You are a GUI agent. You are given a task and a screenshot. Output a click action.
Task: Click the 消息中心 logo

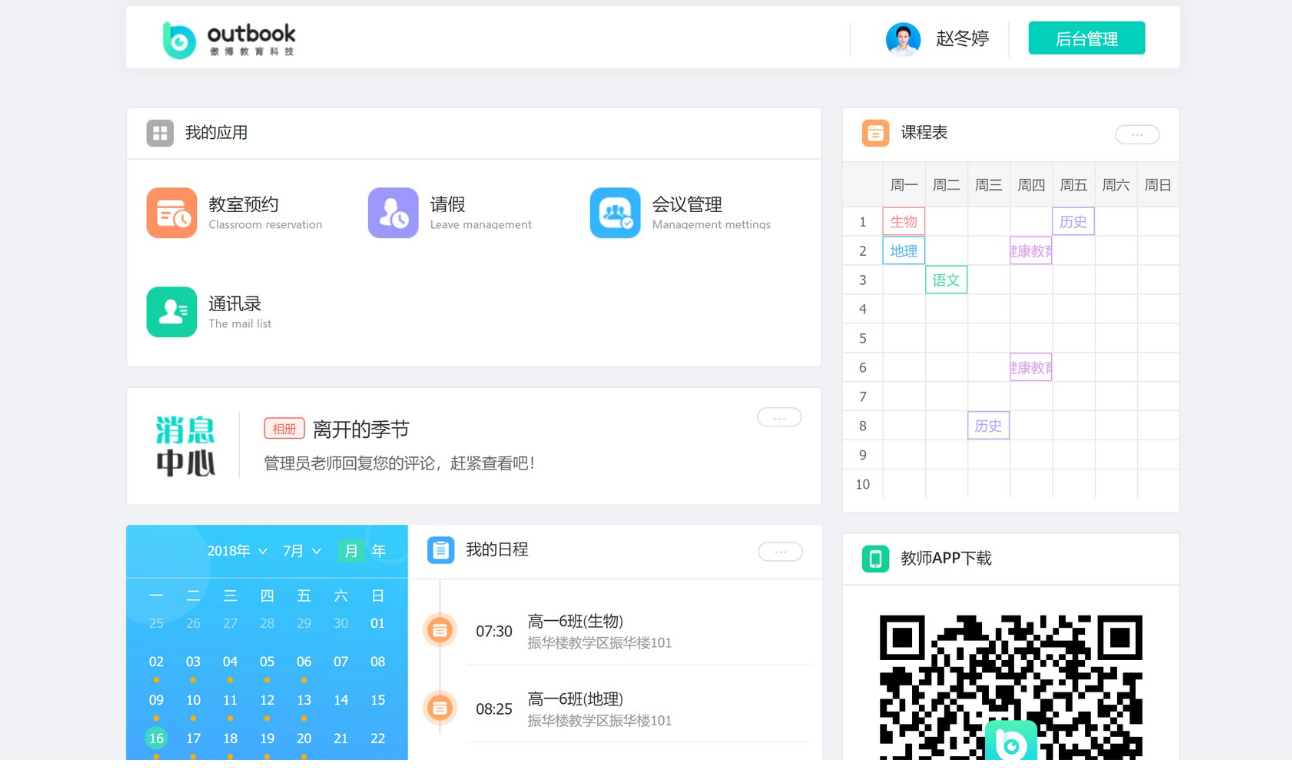pos(186,446)
